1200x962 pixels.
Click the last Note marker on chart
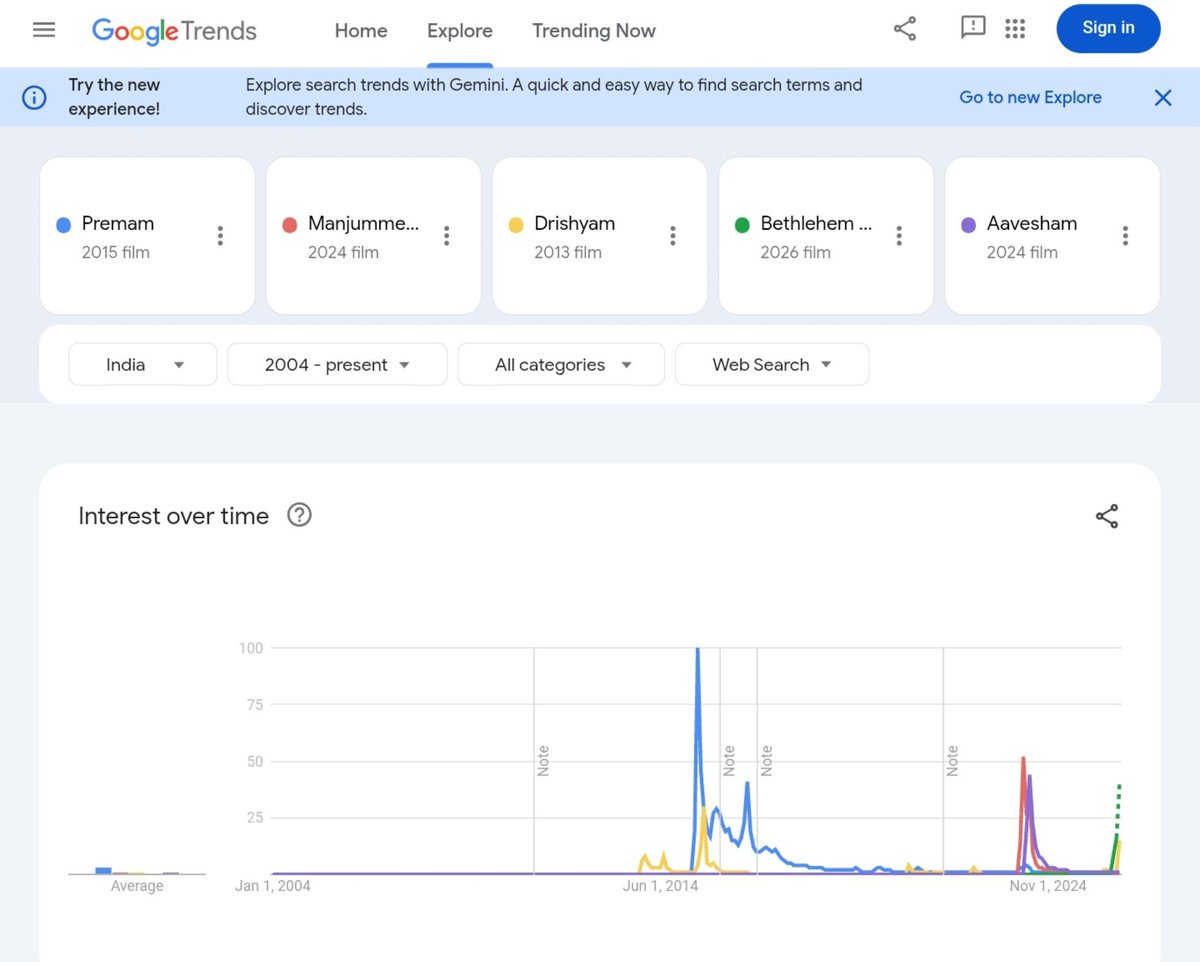952,761
